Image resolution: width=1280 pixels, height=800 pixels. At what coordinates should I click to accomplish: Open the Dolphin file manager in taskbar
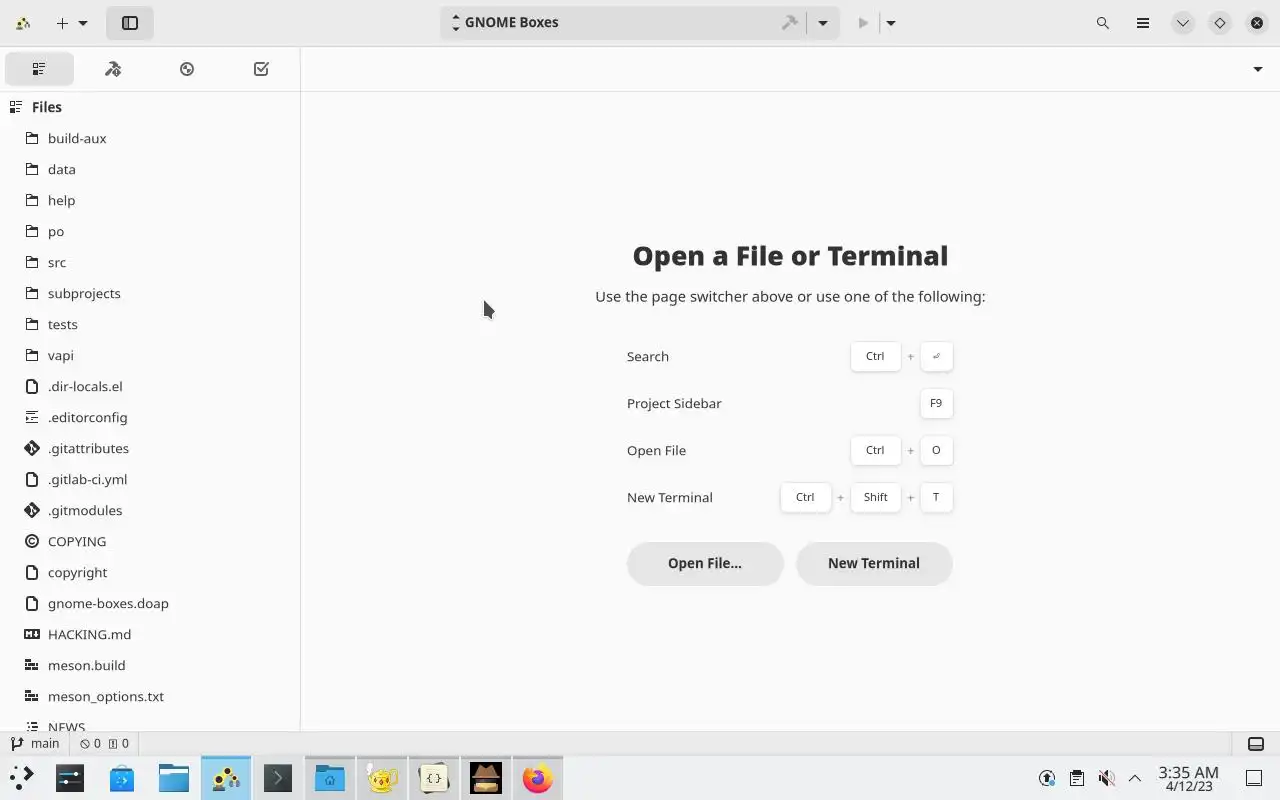[174, 777]
